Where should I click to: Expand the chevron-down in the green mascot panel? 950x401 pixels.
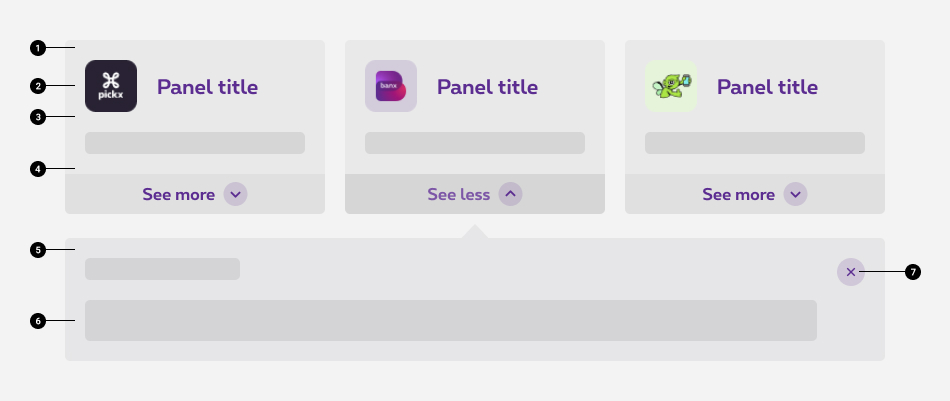click(x=795, y=194)
